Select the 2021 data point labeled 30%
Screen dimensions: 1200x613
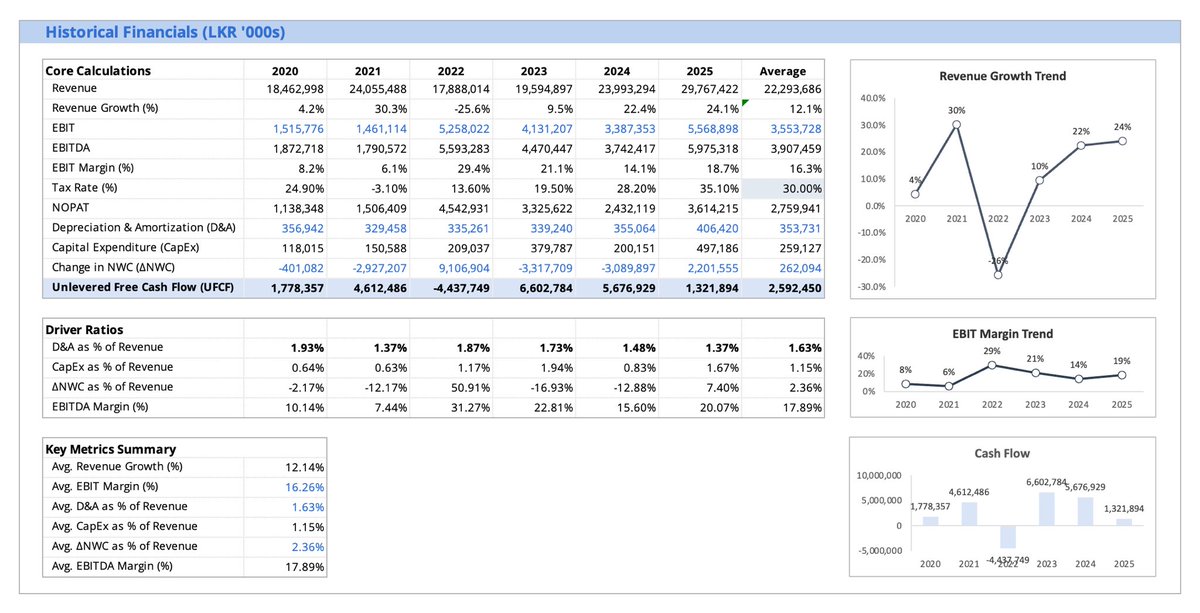click(957, 125)
